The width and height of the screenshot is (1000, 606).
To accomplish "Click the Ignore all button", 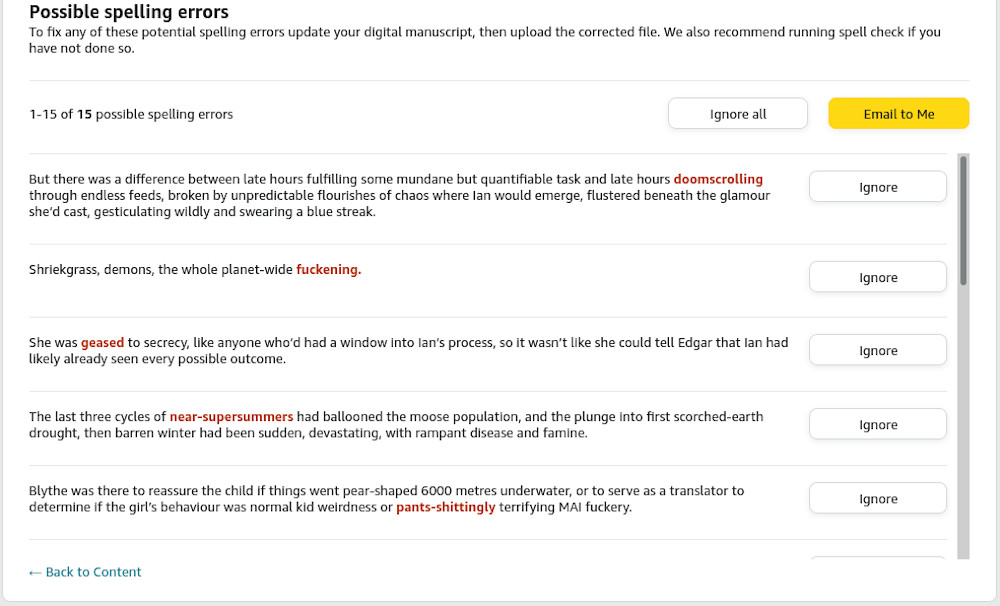I will click(738, 114).
